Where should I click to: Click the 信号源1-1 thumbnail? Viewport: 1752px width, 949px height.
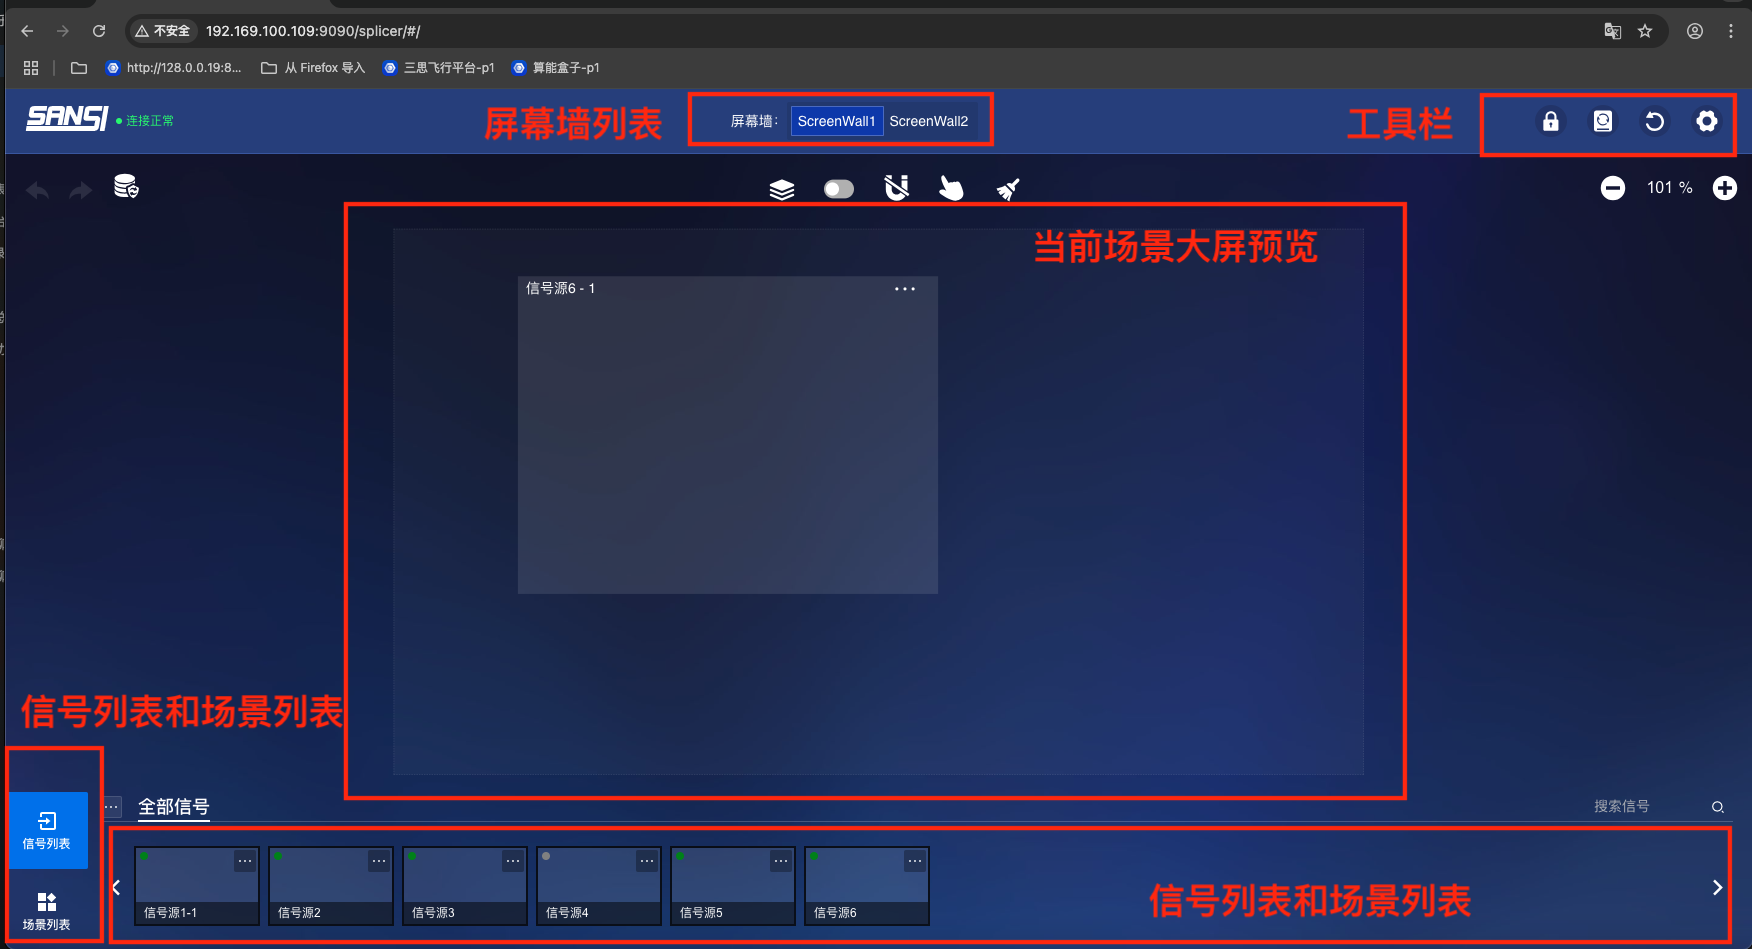(197, 886)
